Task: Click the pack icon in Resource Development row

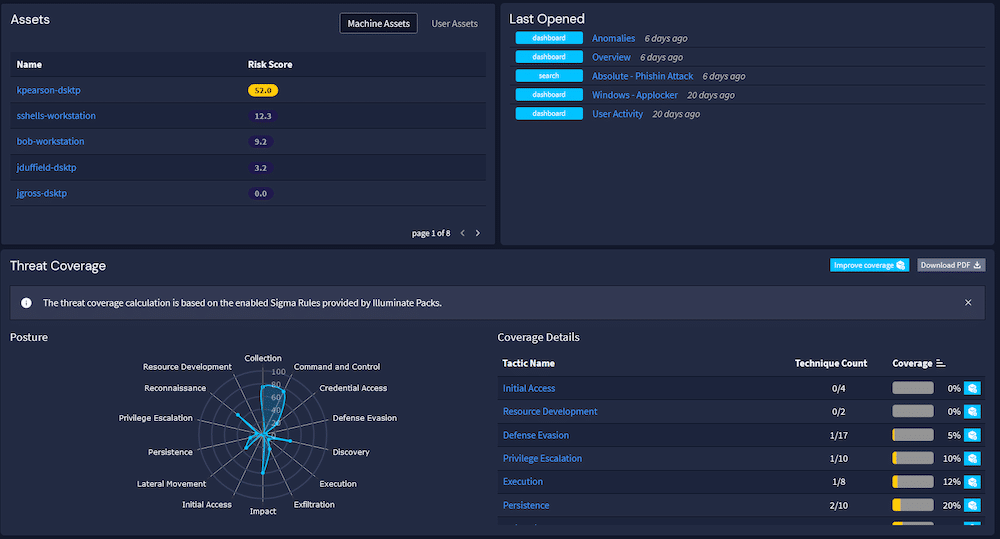Action: click(x=972, y=411)
